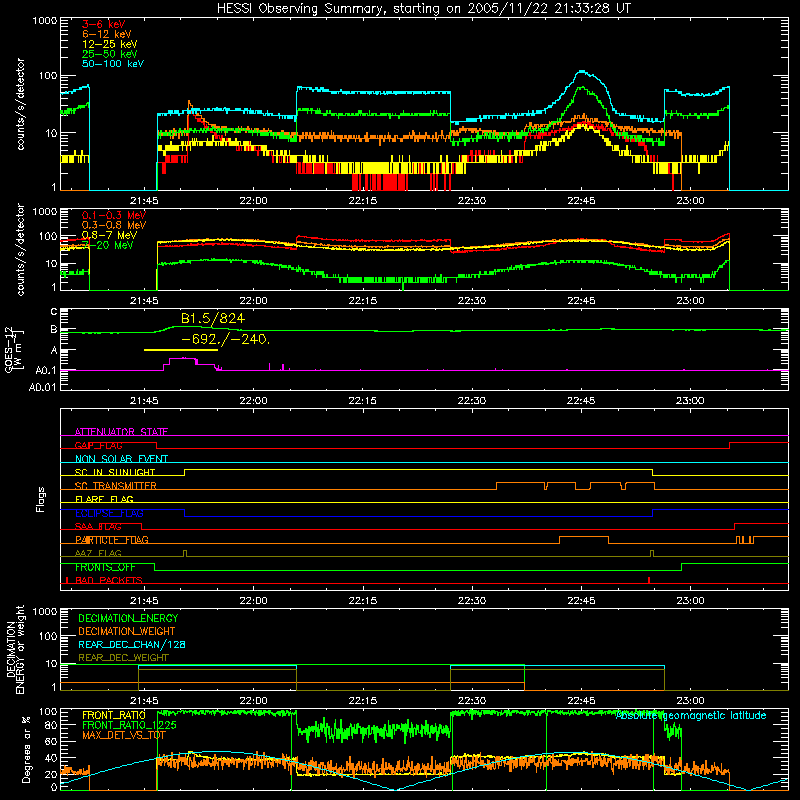Click the yellow flare duration bar in the GOES panel
The width and height of the screenshot is (800, 800).
tap(181, 350)
